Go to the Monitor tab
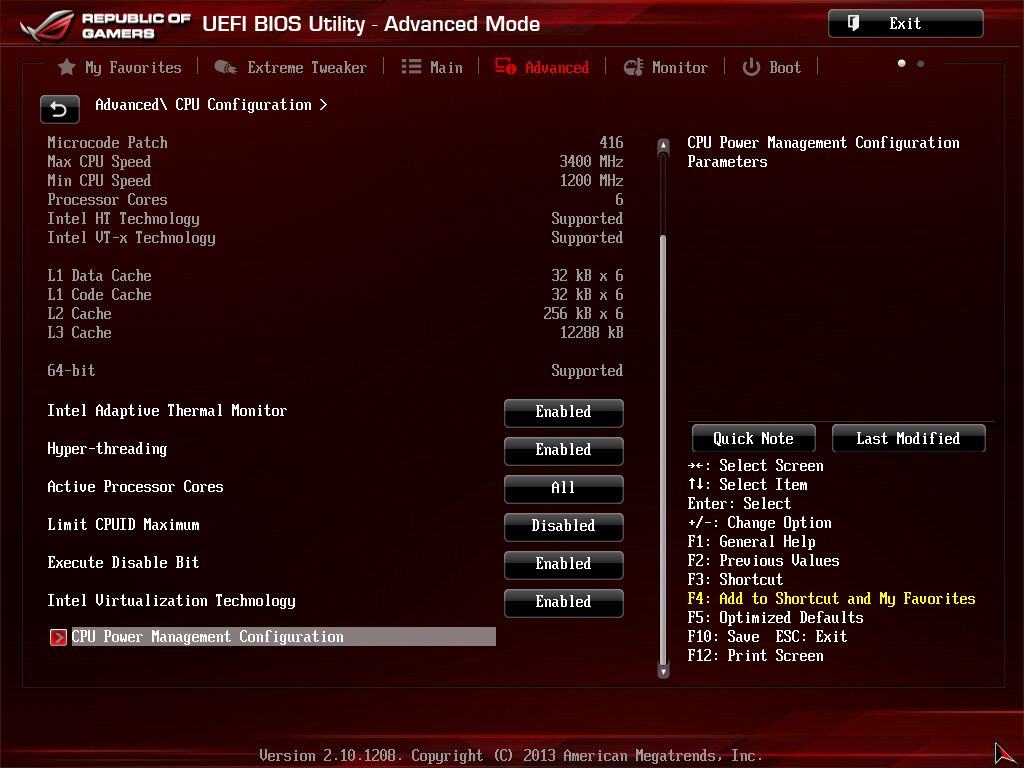This screenshot has width=1024, height=768. pos(665,67)
